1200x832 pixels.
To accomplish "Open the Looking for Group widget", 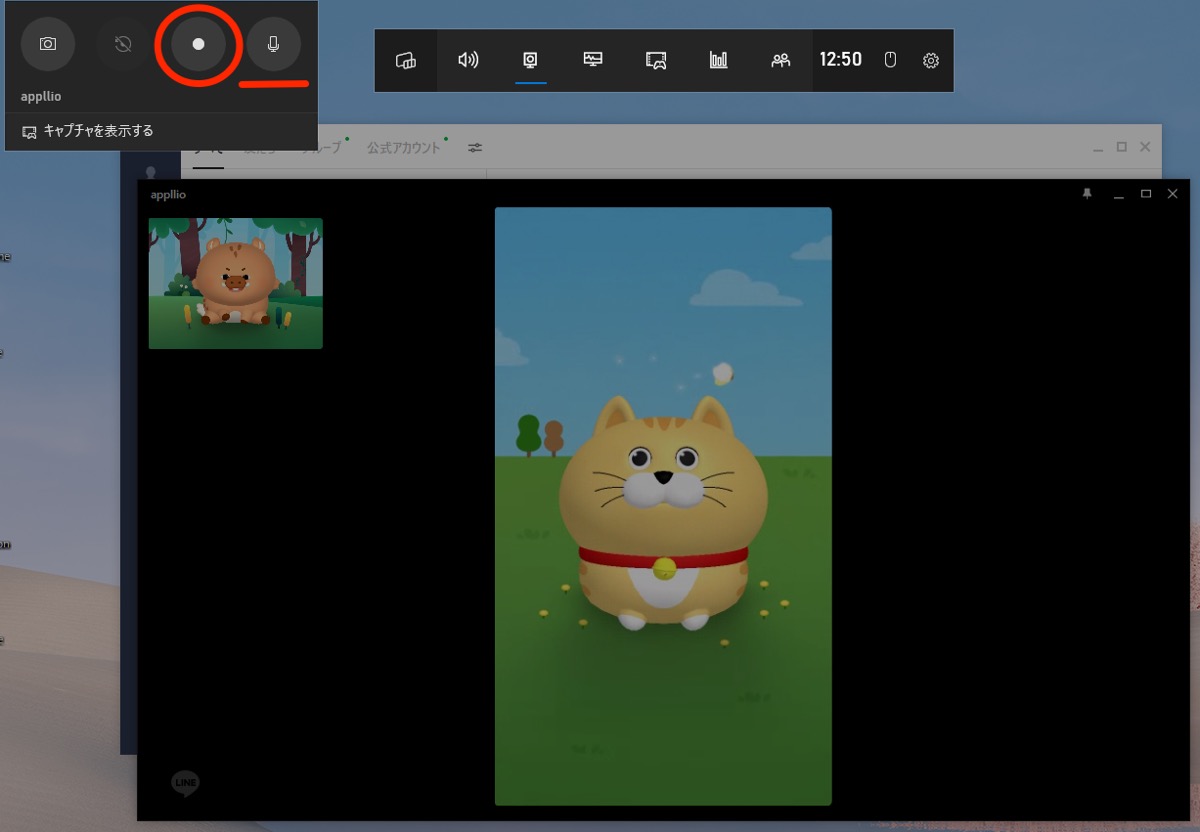I will 781,60.
